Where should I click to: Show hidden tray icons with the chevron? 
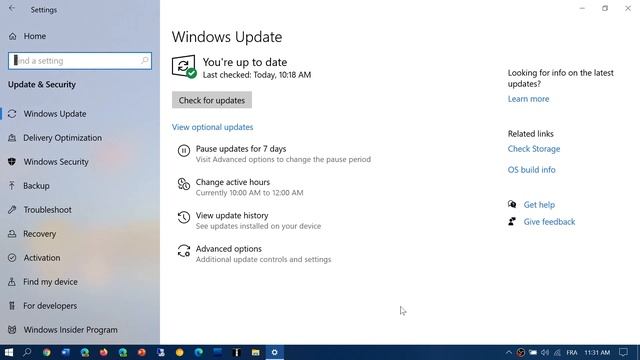(508, 353)
